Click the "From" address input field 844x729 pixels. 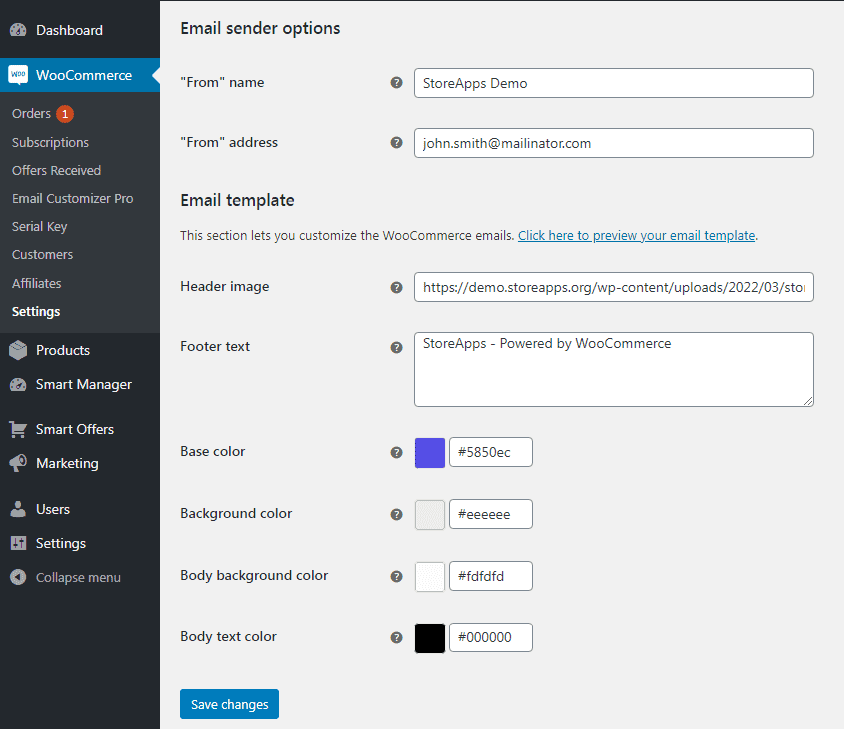click(614, 143)
